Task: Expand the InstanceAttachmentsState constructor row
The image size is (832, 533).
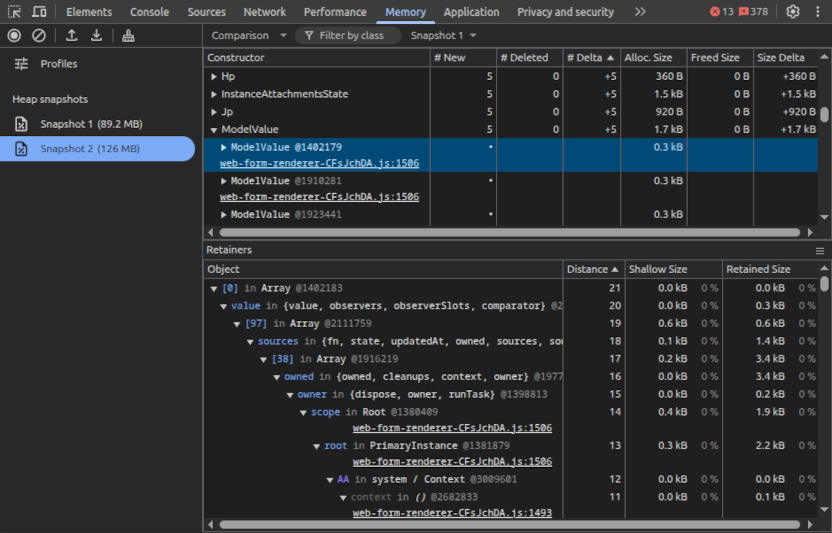Action: point(214,94)
